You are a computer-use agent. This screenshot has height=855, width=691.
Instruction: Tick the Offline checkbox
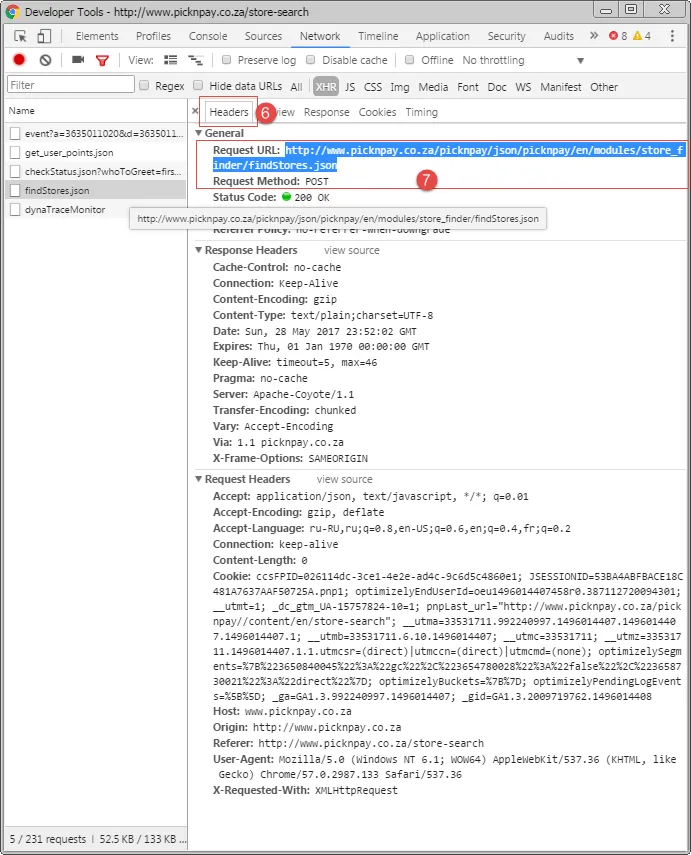coord(410,59)
